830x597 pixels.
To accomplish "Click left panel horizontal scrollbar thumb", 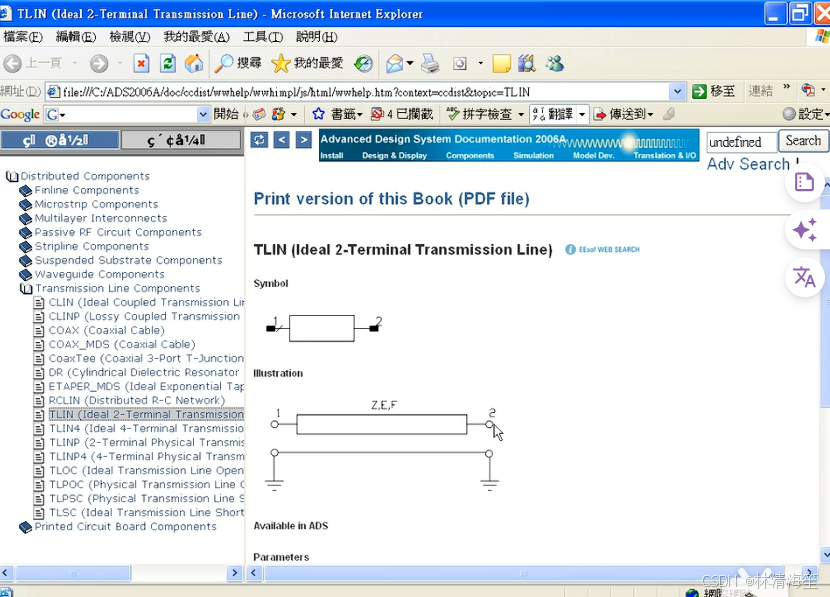I will tap(73, 573).
